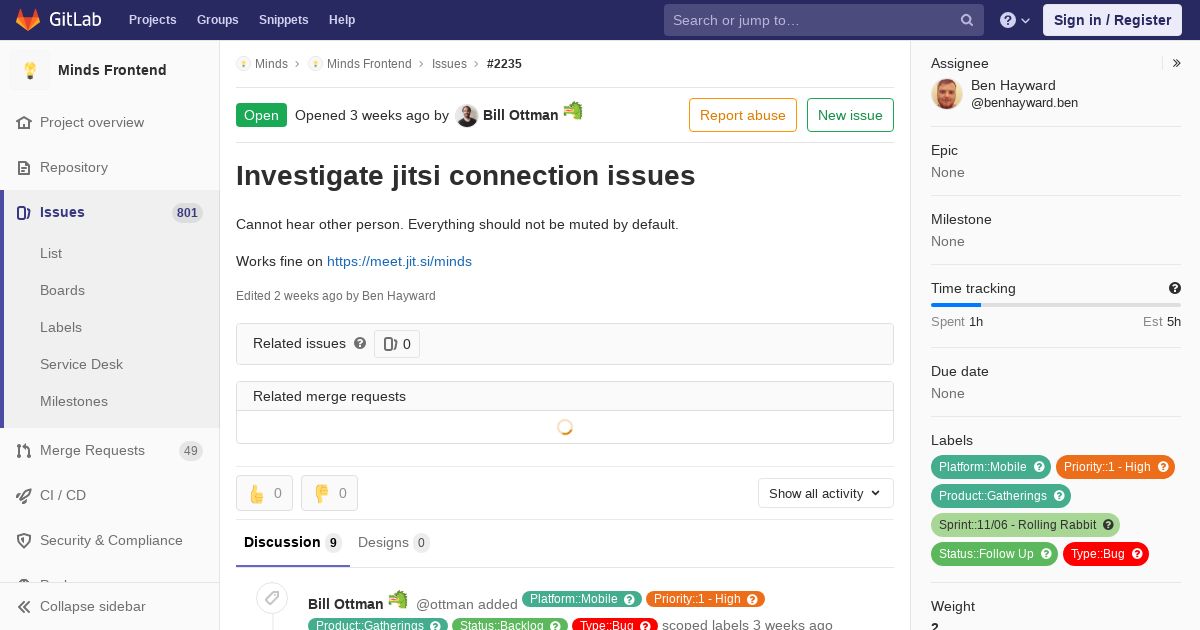Viewport: 1200px width, 630px height.
Task: Click Ben Hayward assignee name
Action: click(x=1013, y=85)
